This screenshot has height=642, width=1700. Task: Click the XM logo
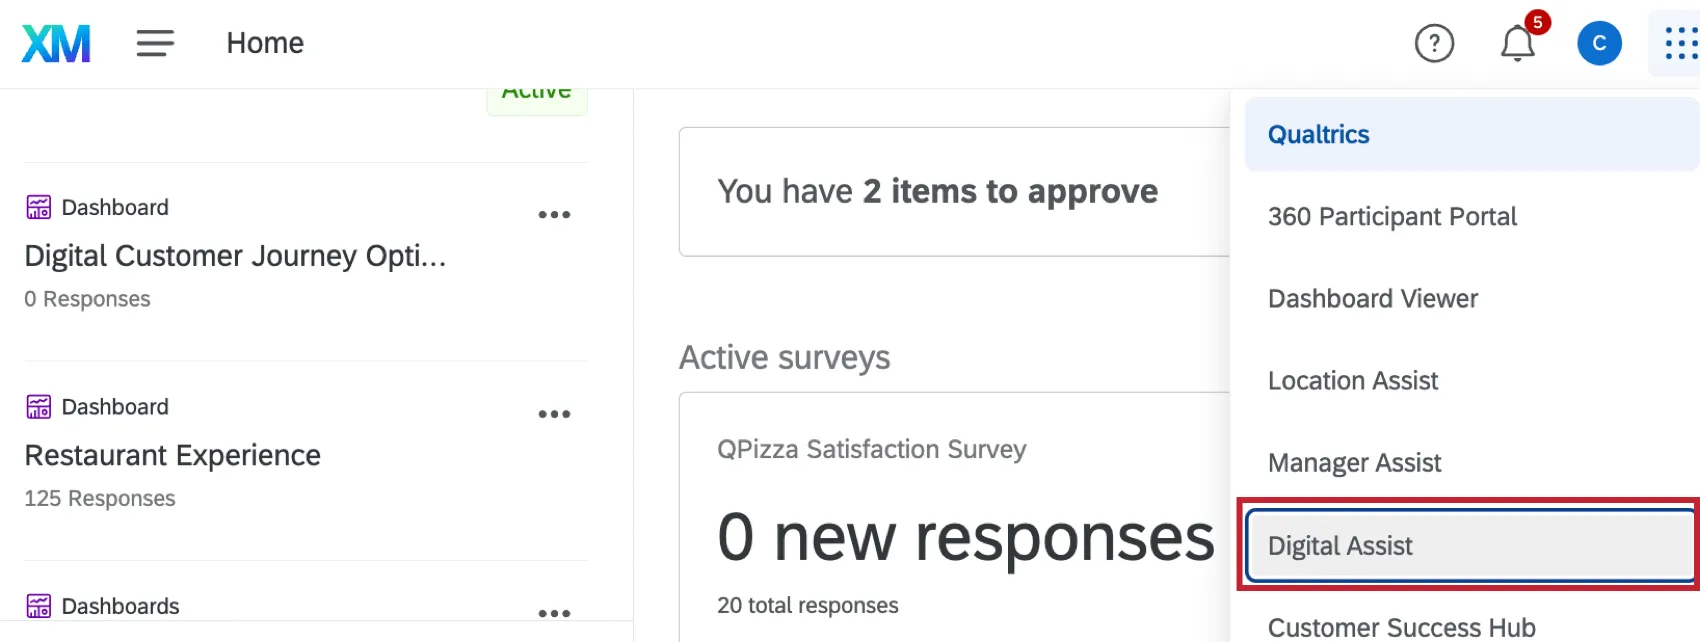pyautogui.click(x=55, y=42)
